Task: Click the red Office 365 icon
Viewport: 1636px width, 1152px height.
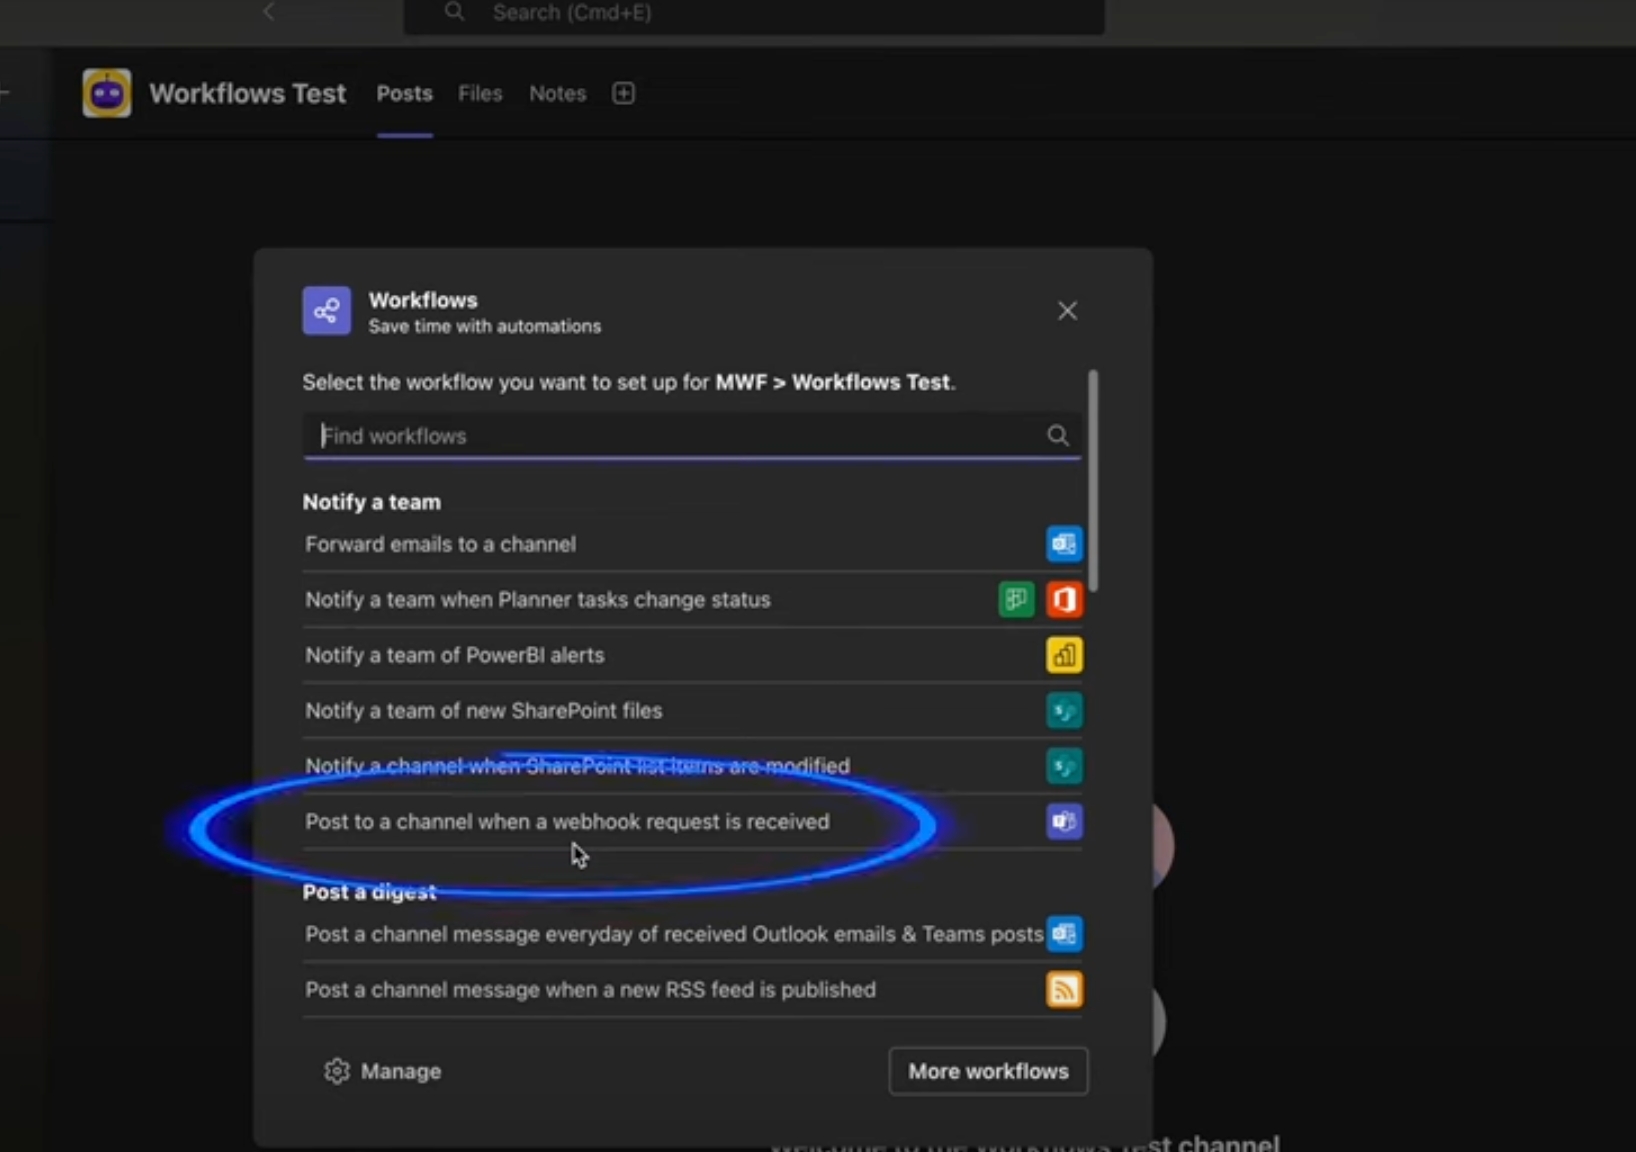Action: tap(1064, 600)
